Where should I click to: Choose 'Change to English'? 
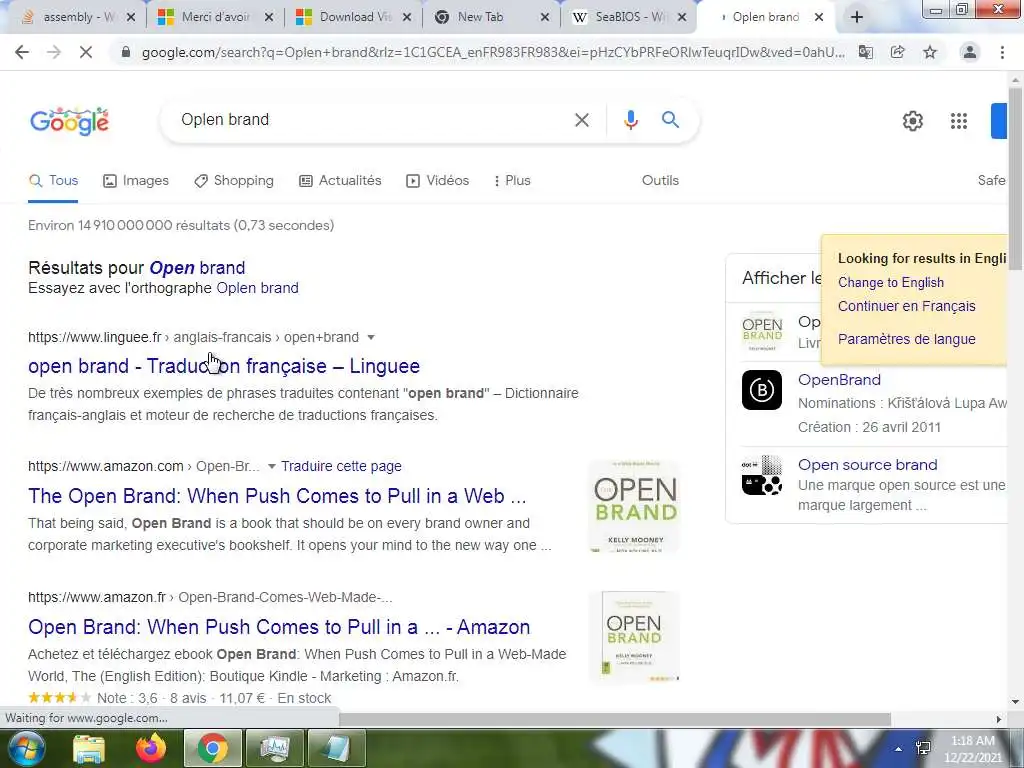(891, 283)
